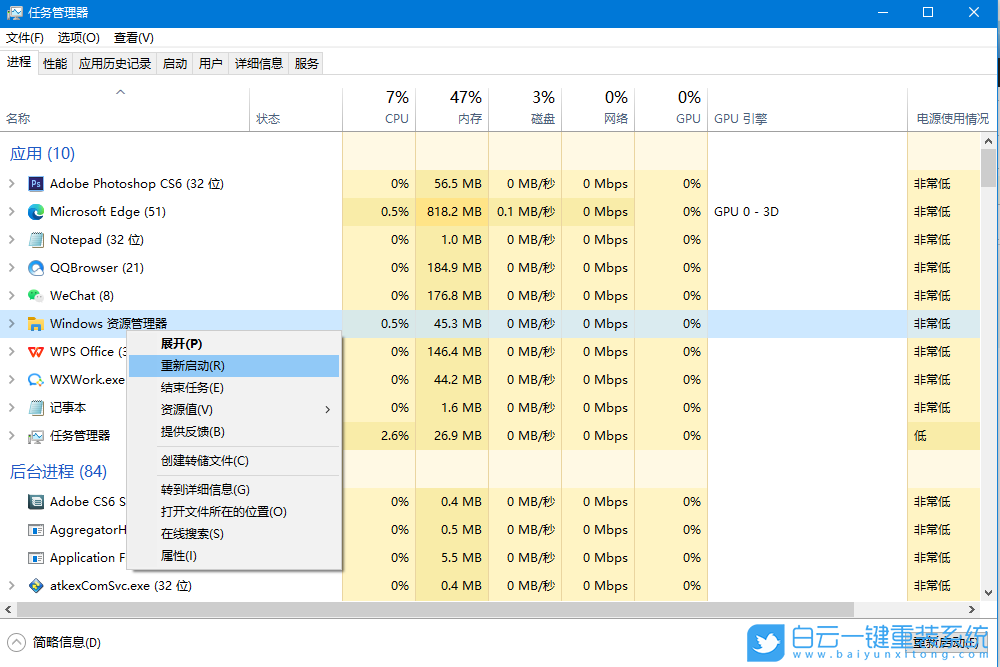The image size is (1000, 667).
Task: Click the 任务管理器 title bar icon
Action: [x=14, y=12]
